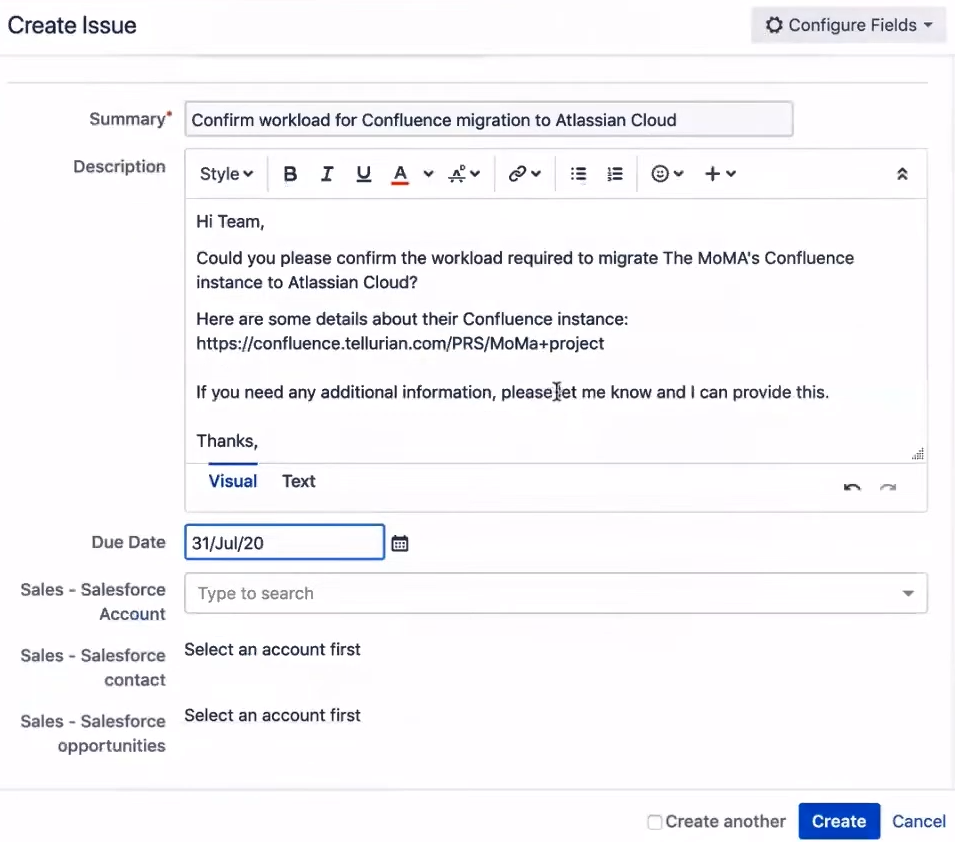Insert a bulleted list
Screen dimensions: 955x842
point(579,174)
